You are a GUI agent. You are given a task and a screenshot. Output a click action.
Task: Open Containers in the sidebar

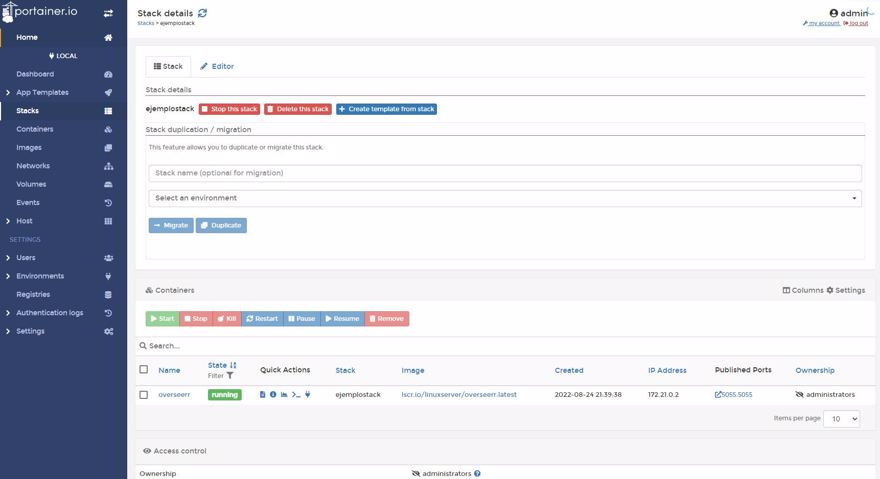(35, 129)
